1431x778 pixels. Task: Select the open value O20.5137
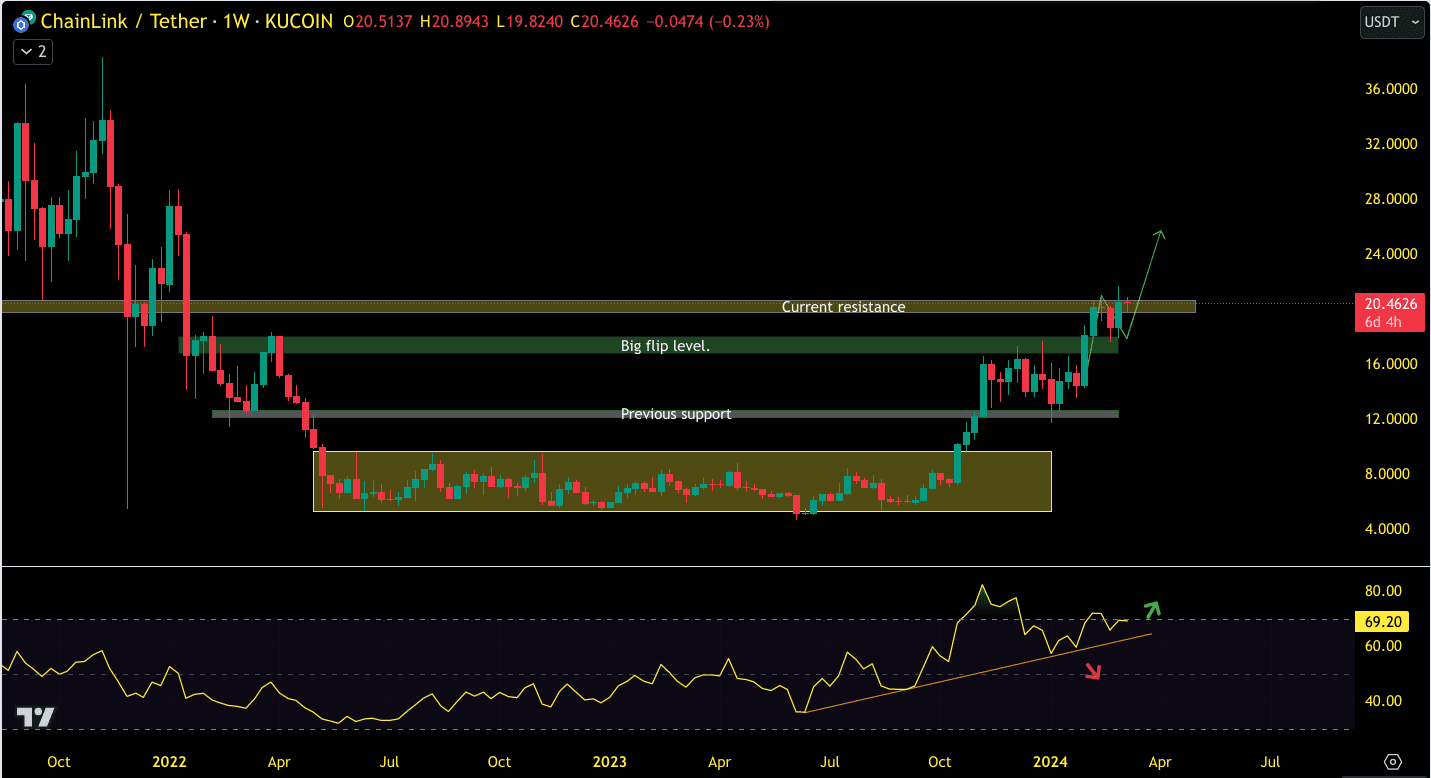(x=379, y=21)
